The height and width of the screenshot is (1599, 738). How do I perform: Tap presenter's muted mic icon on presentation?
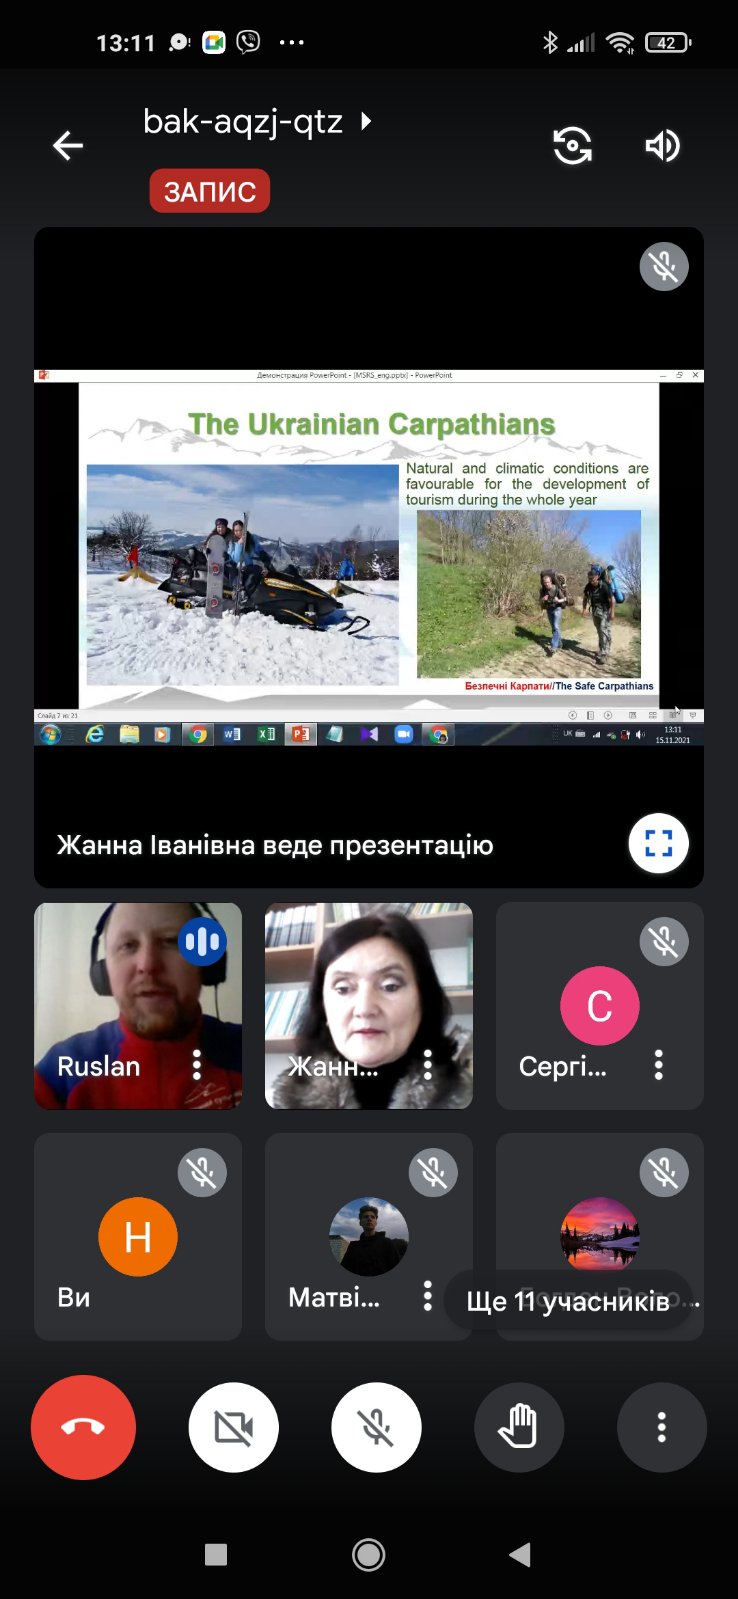(664, 267)
